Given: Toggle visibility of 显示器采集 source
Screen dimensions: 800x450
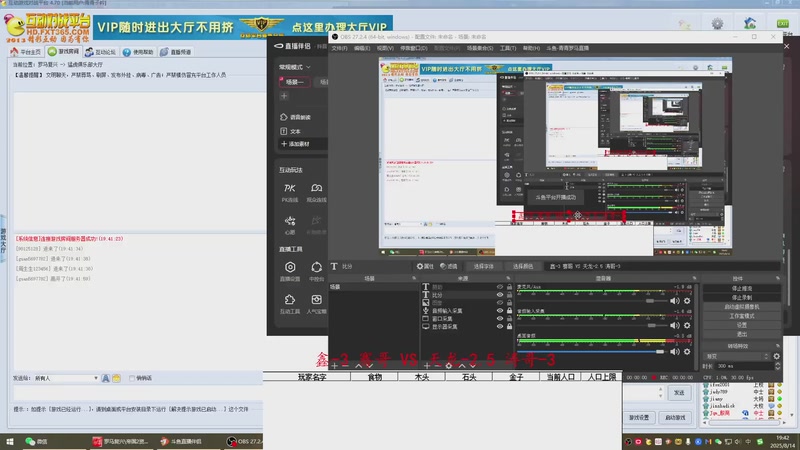Looking at the screenshot, I should pos(500,327).
